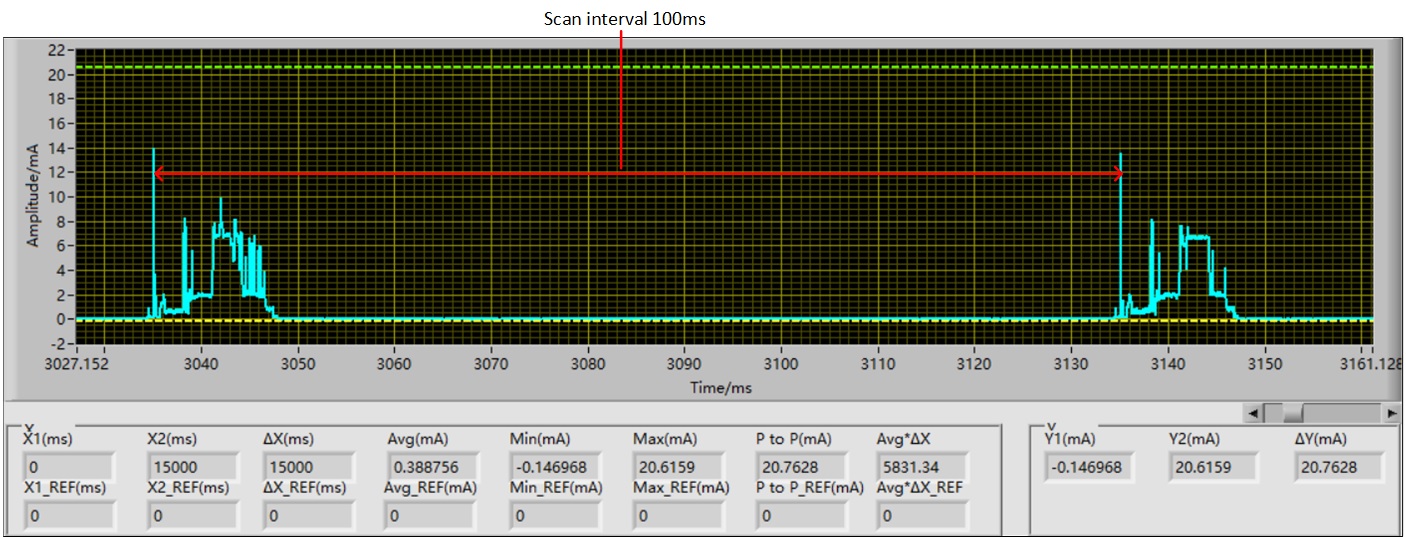Click the Y1(mA) value field

(x=1089, y=466)
